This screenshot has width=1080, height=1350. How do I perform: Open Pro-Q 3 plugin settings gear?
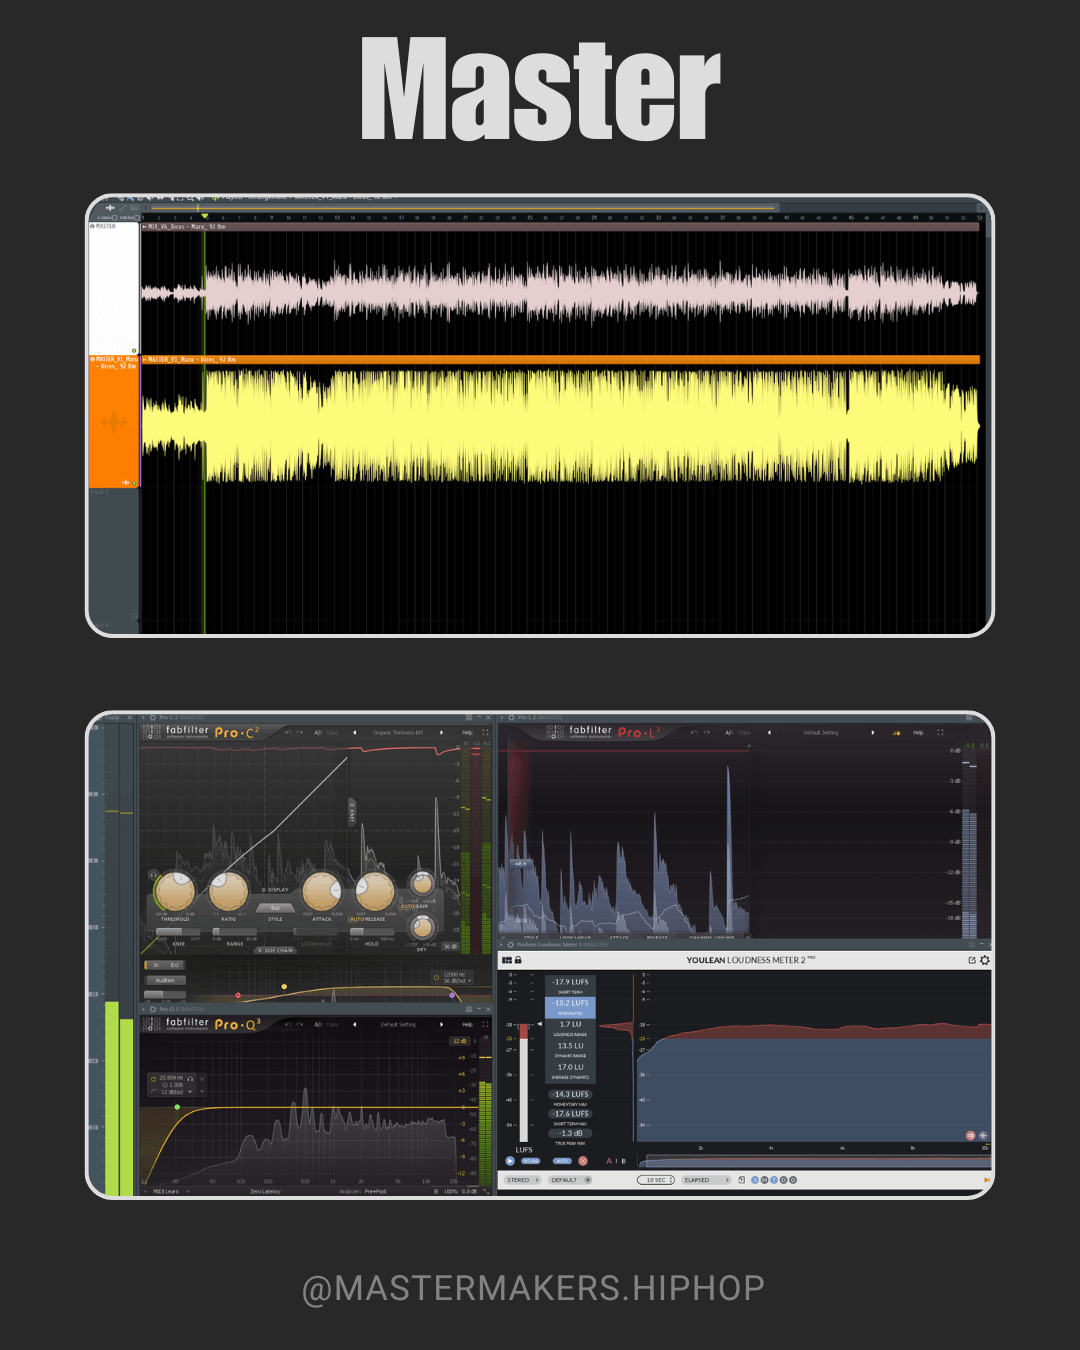(x=153, y=1009)
